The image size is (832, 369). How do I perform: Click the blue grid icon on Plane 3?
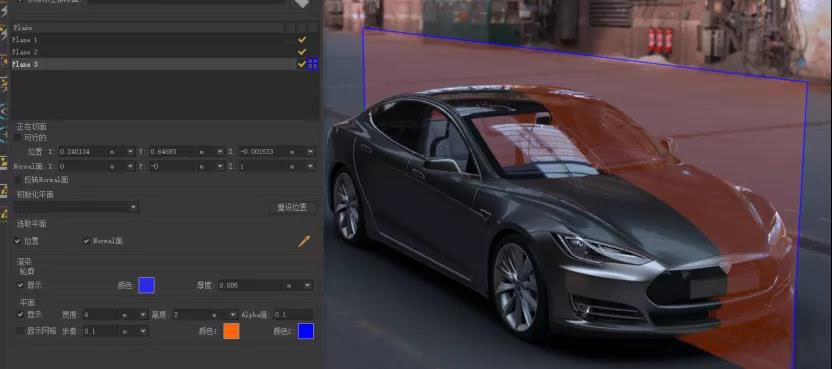[313, 64]
